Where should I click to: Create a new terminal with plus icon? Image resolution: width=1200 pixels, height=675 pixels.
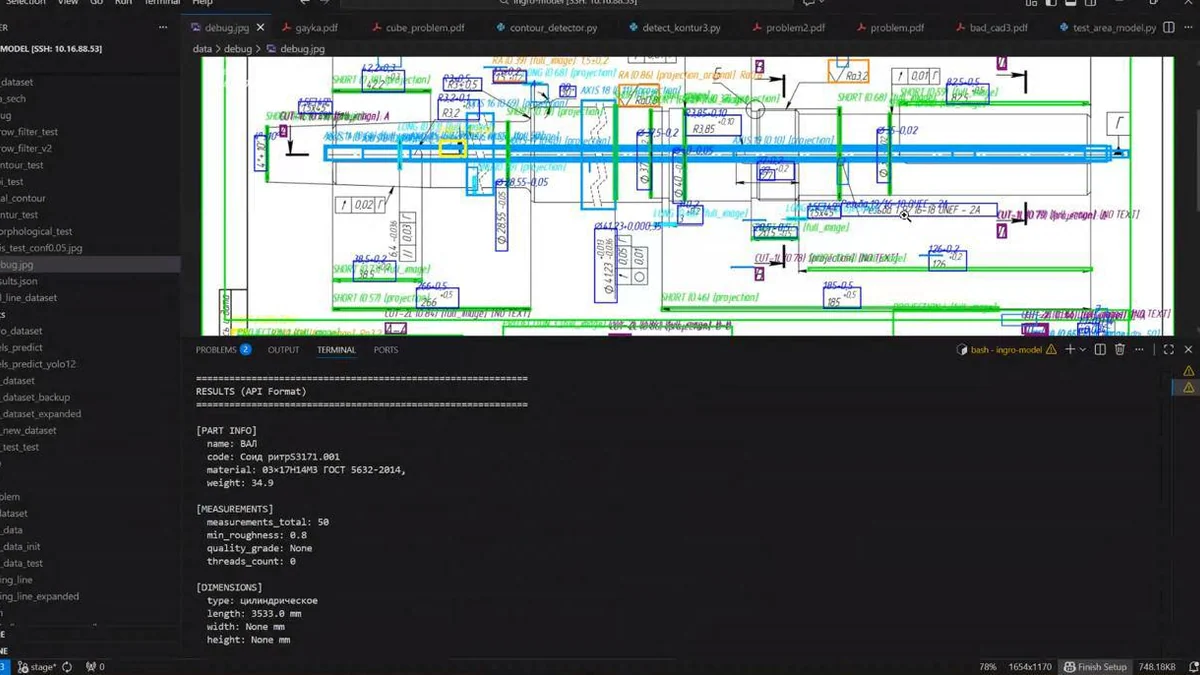tap(1070, 350)
